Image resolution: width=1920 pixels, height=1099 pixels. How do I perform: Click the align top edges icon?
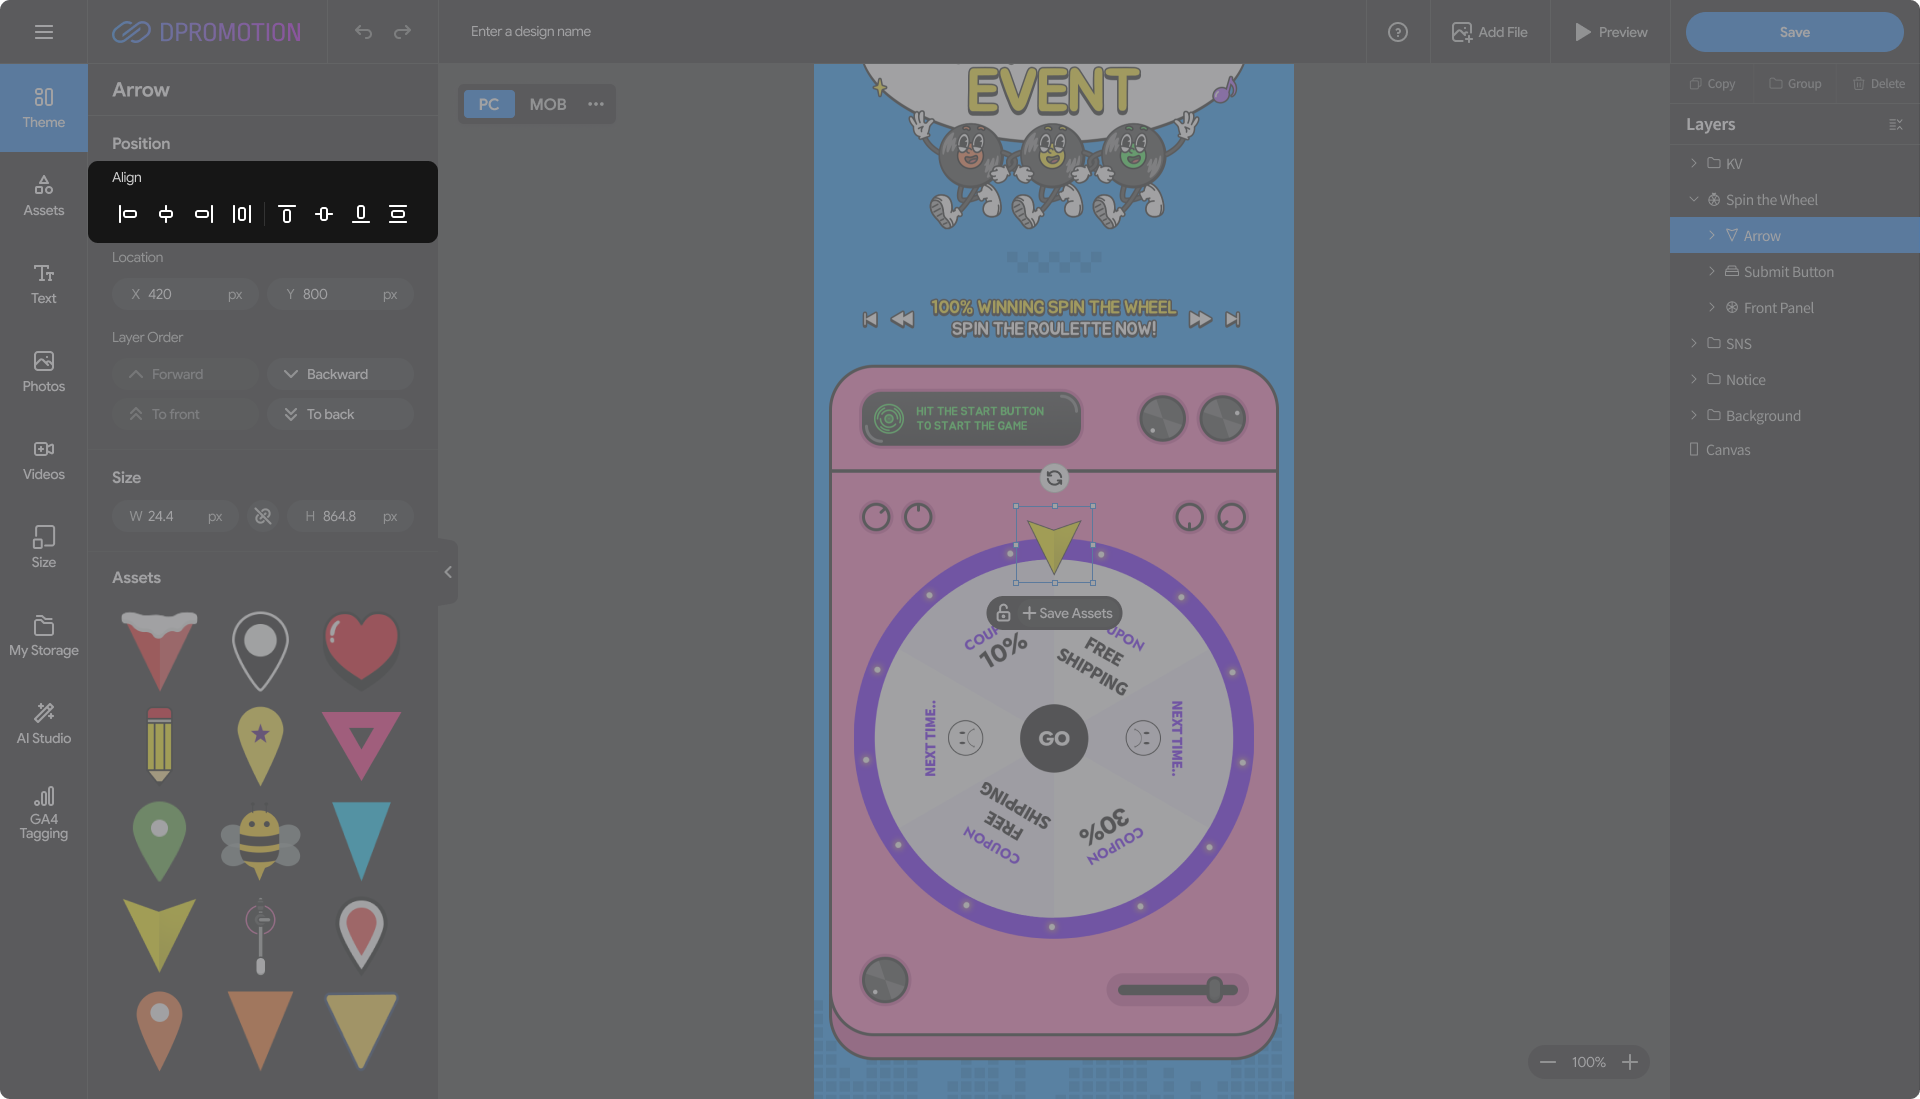pyautogui.click(x=286, y=214)
